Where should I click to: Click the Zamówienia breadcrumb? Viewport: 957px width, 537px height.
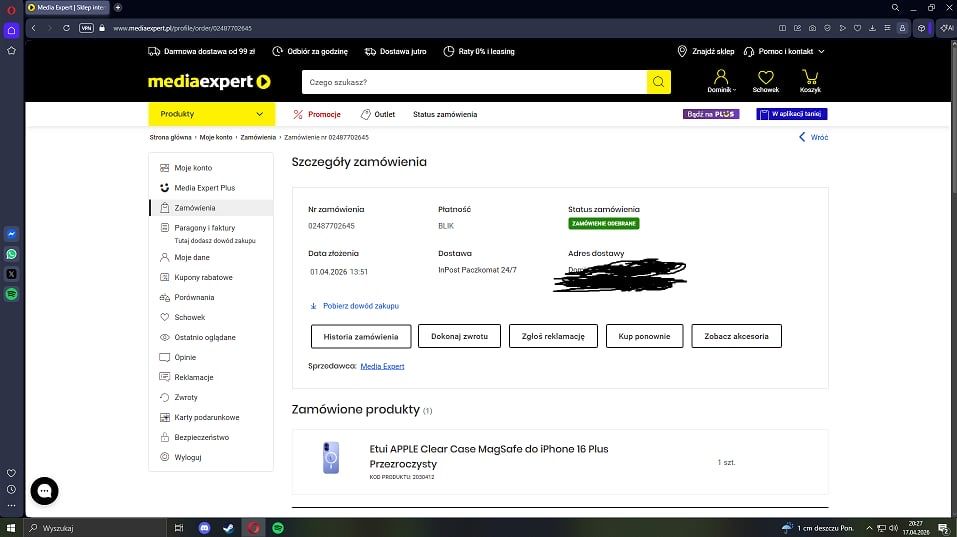(258, 137)
